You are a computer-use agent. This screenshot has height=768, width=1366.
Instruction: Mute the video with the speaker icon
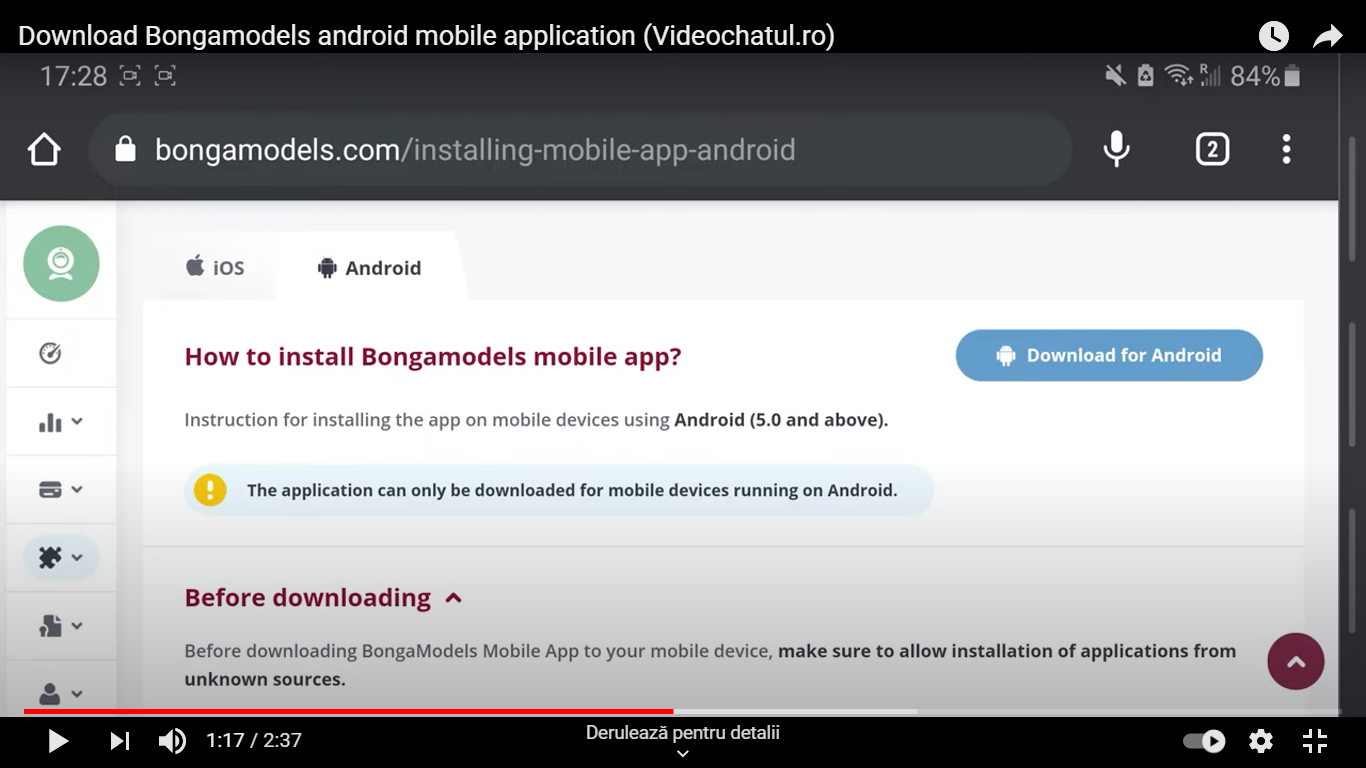tap(172, 740)
